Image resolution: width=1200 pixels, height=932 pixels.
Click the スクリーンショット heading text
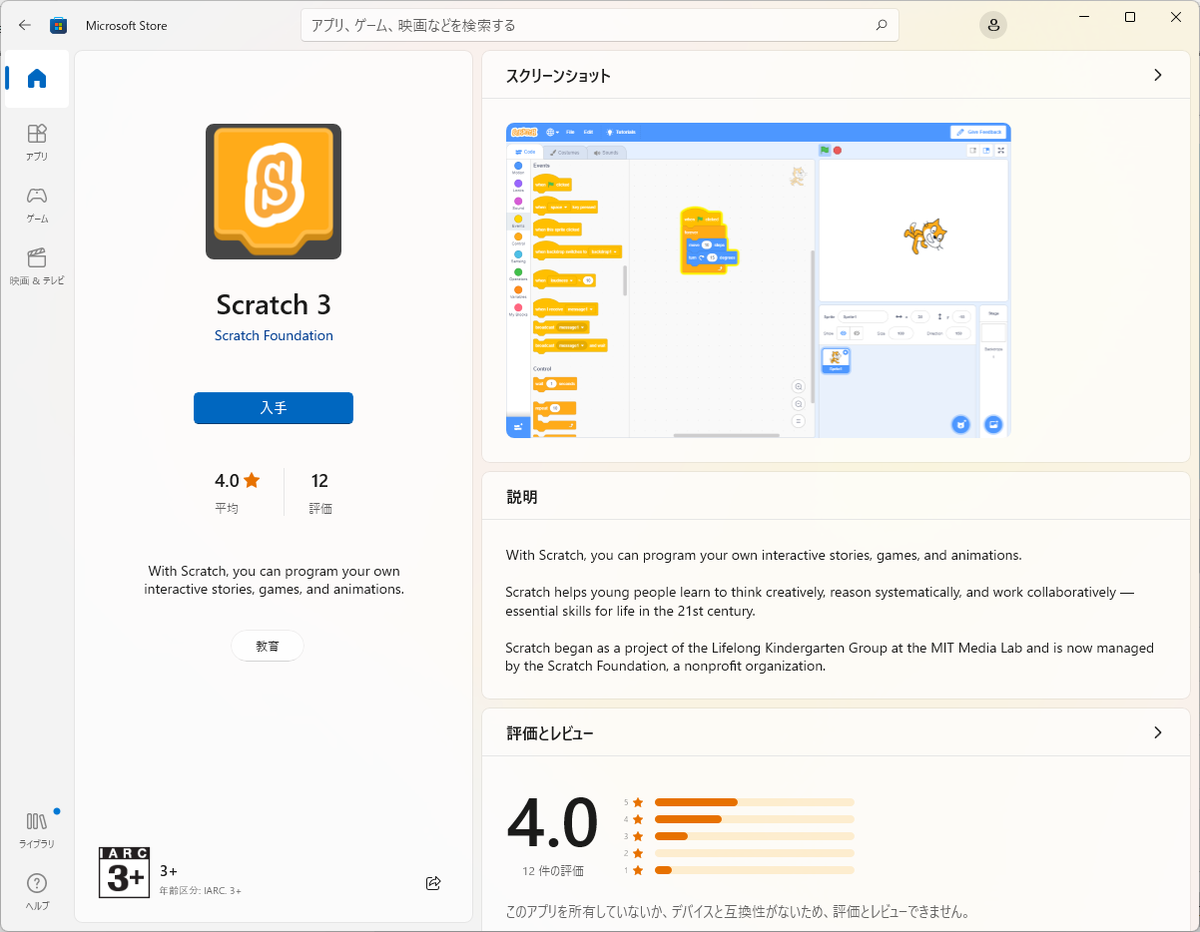tap(558, 76)
